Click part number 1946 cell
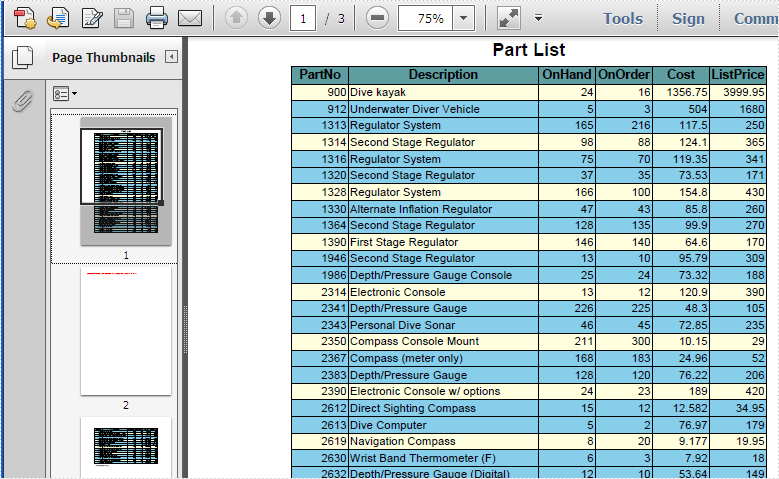The width and height of the screenshot is (779, 479). coord(320,258)
